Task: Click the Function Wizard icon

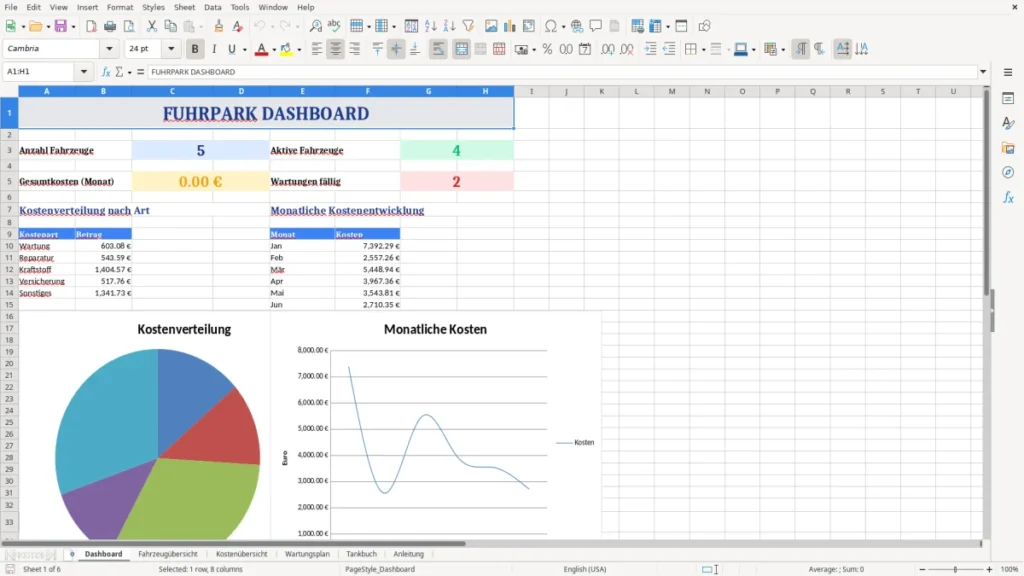Action: tap(106, 72)
